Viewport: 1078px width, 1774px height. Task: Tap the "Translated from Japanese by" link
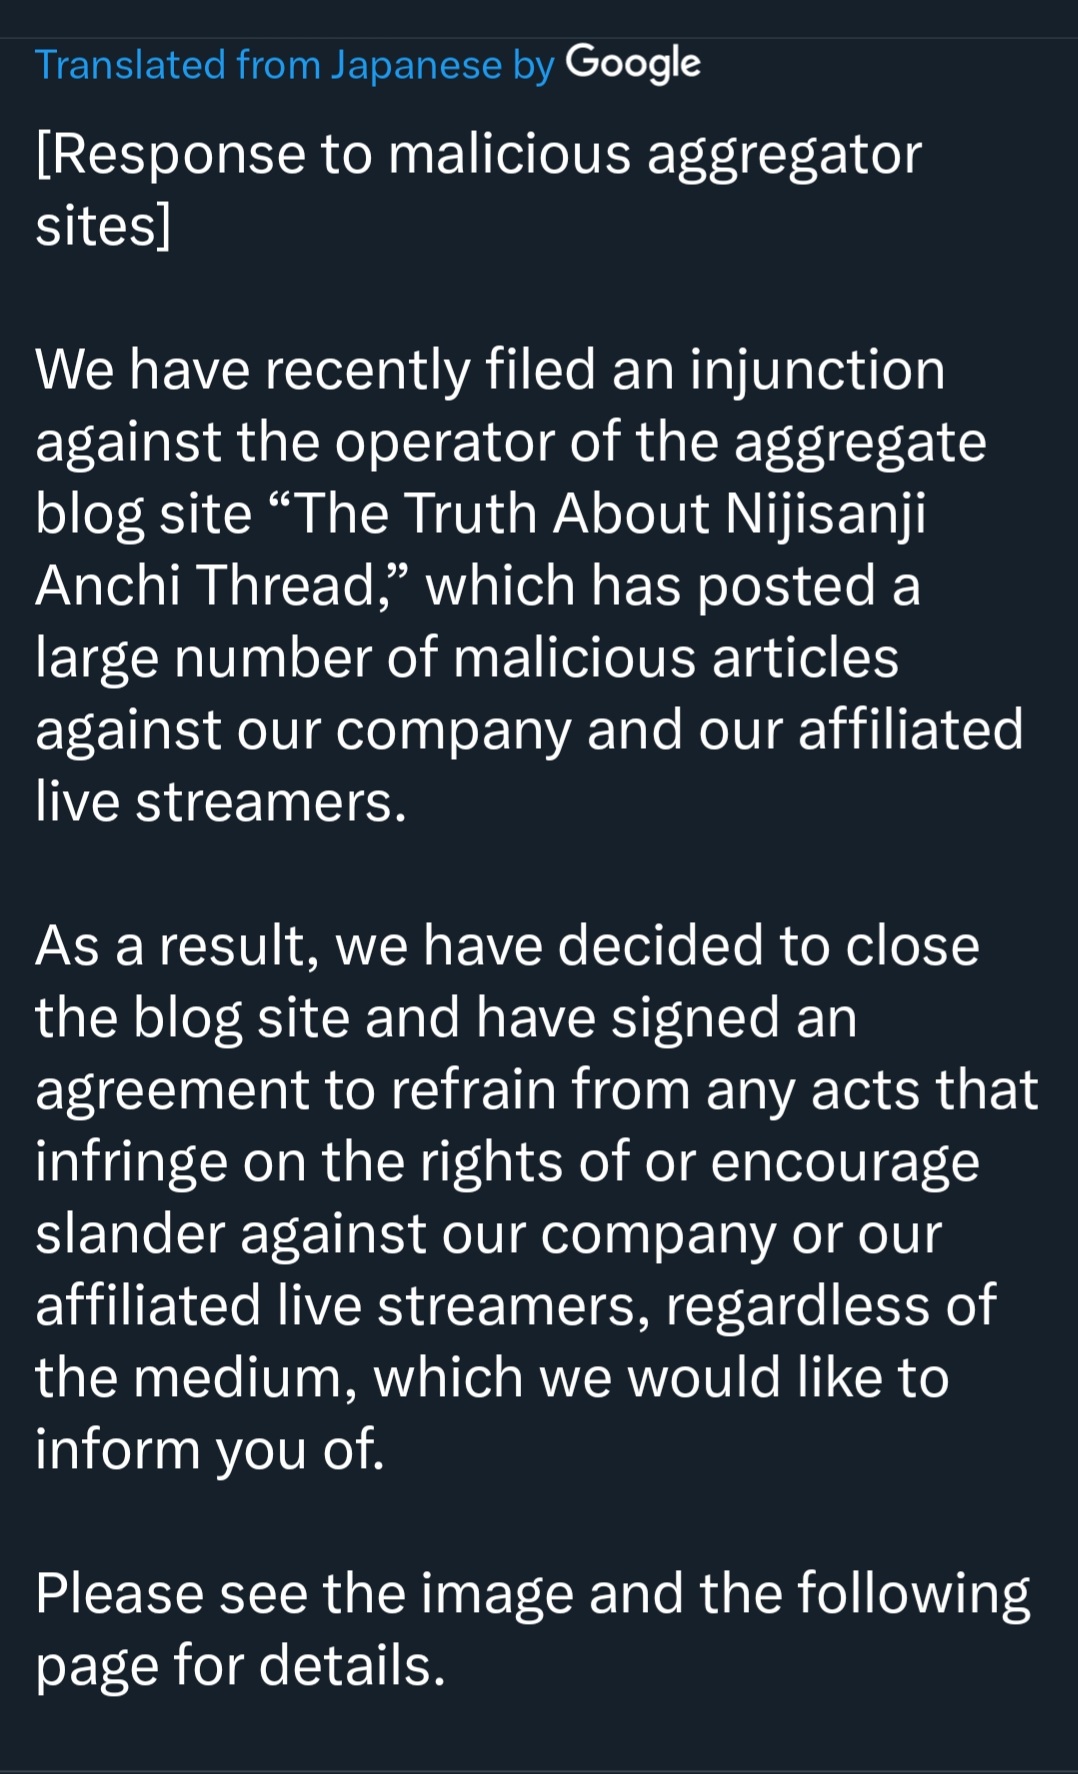click(294, 65)
